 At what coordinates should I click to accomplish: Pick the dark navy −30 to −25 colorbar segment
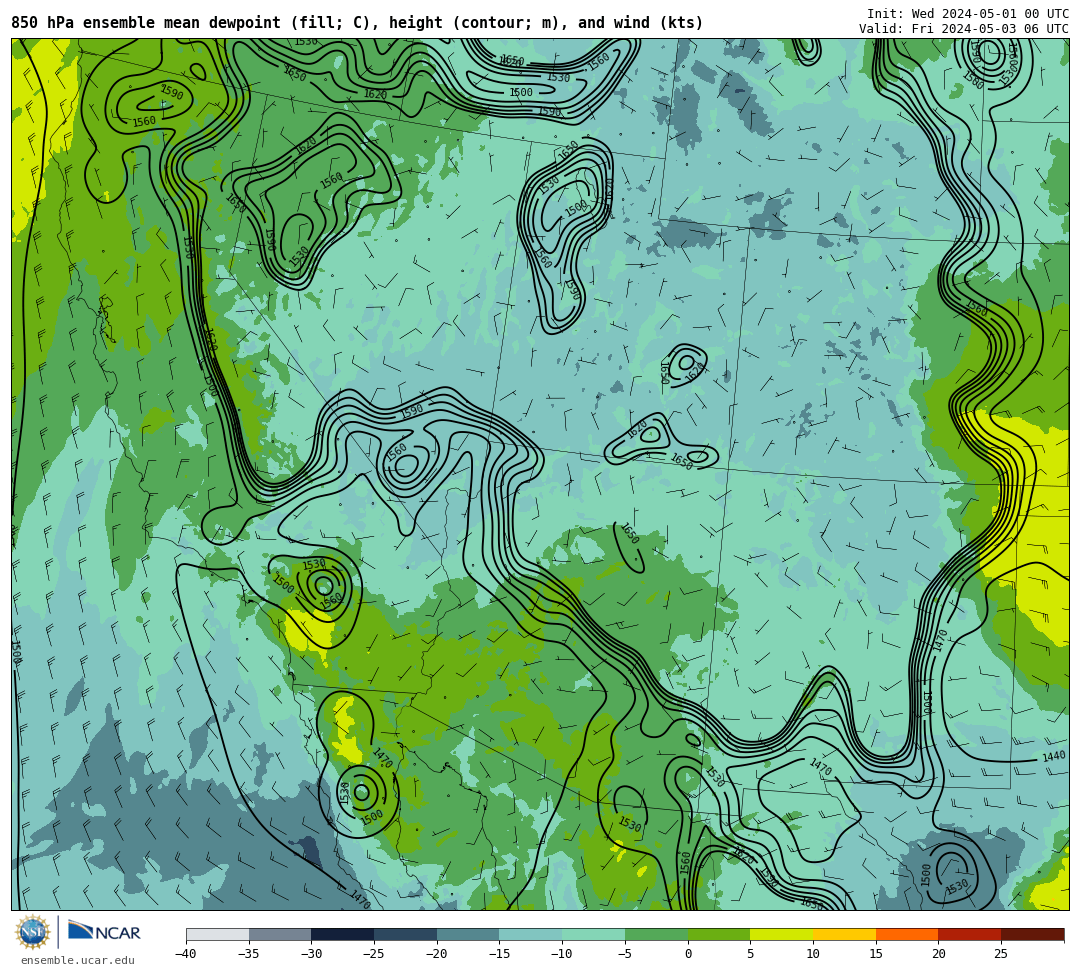343,934
